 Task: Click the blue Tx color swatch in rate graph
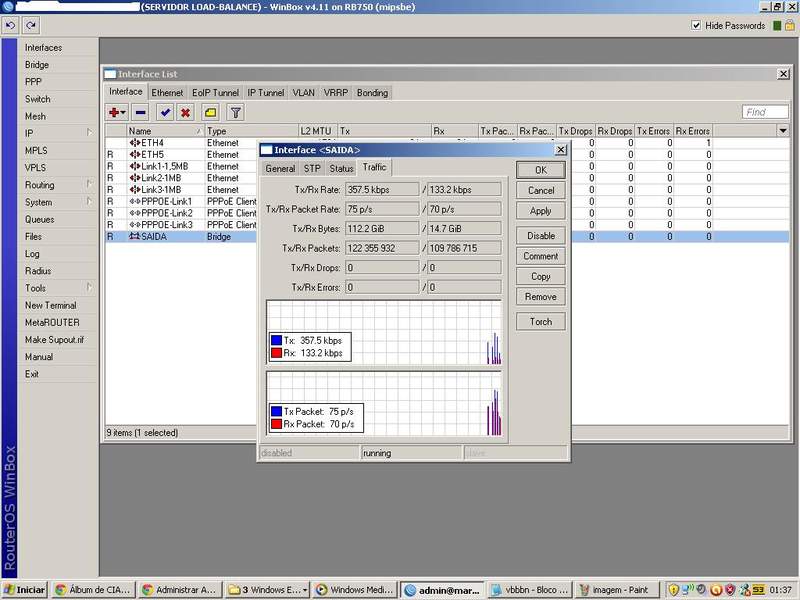277,340
